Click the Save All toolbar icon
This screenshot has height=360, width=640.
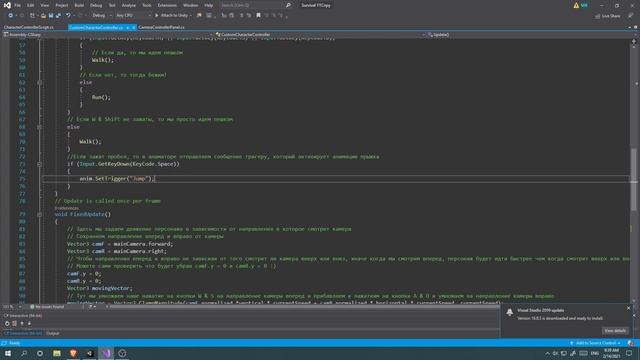58,16
